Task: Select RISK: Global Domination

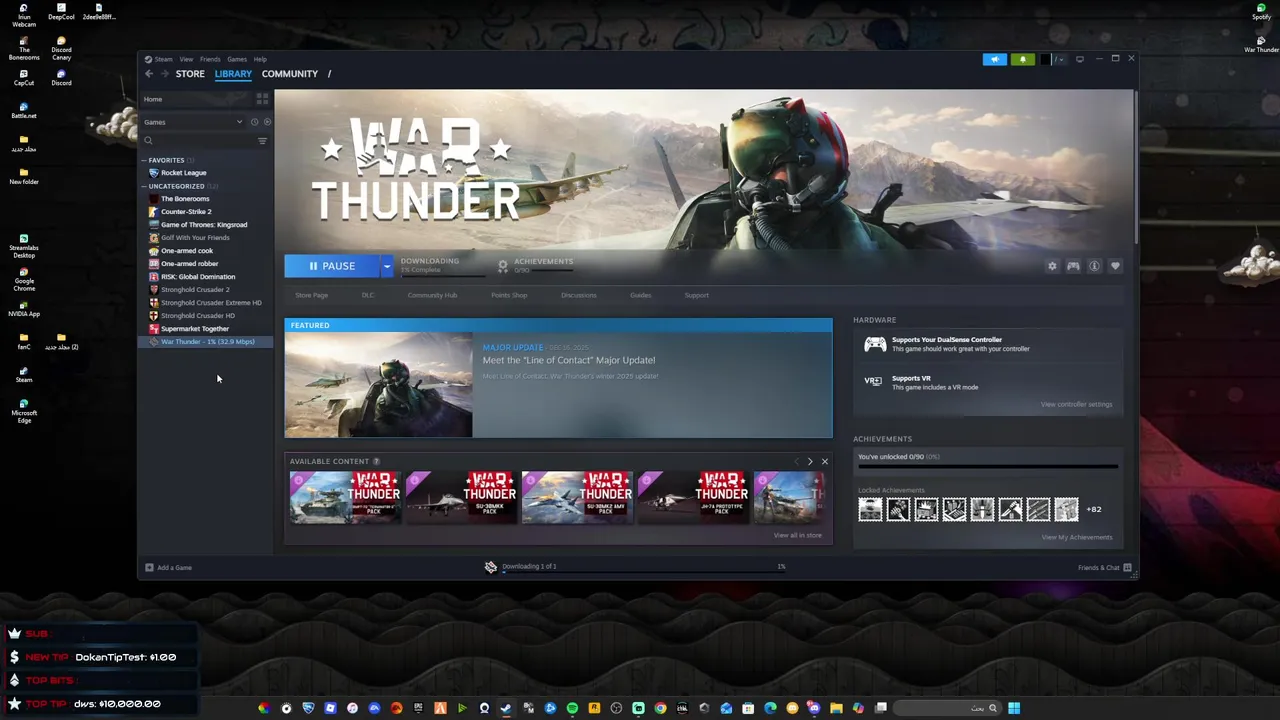Action: tap(198, 277)
